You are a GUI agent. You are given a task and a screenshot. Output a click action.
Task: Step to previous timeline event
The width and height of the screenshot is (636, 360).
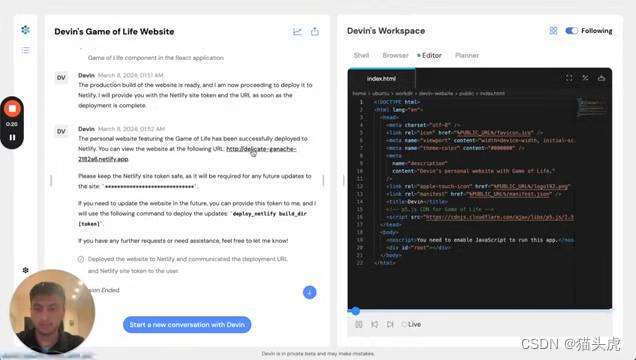[x=374, y=324]
